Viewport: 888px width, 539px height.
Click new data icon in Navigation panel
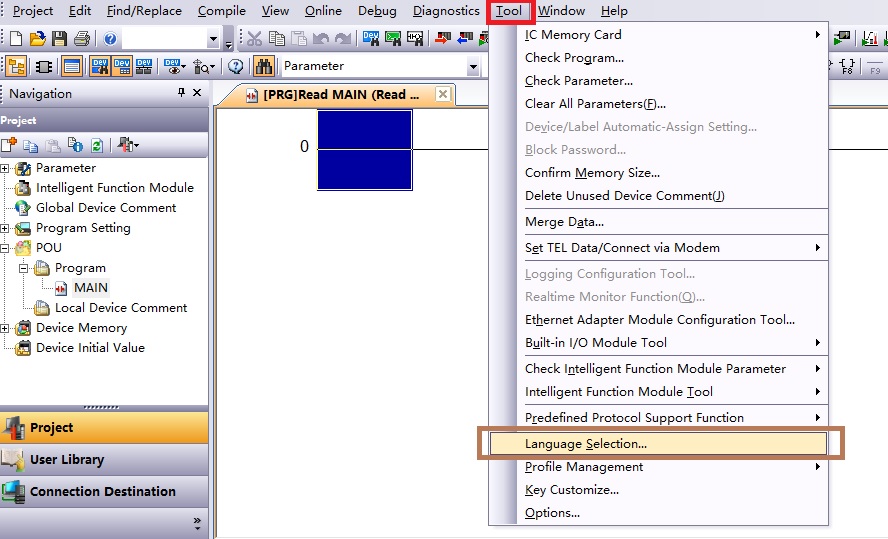[x=9, y=145]
